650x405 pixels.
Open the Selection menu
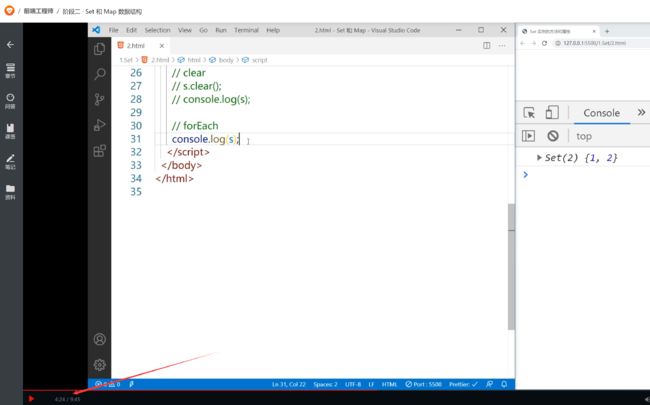click(158, 30)
